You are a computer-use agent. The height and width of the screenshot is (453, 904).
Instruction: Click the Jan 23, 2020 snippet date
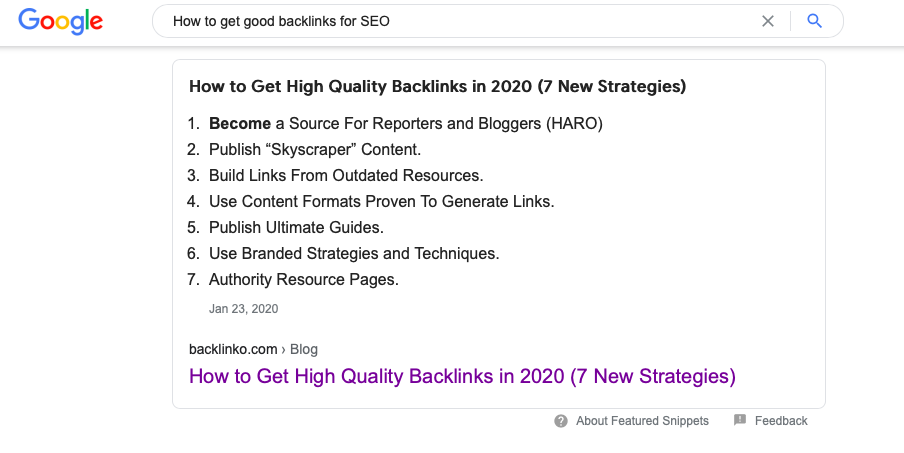click(243, 309)
